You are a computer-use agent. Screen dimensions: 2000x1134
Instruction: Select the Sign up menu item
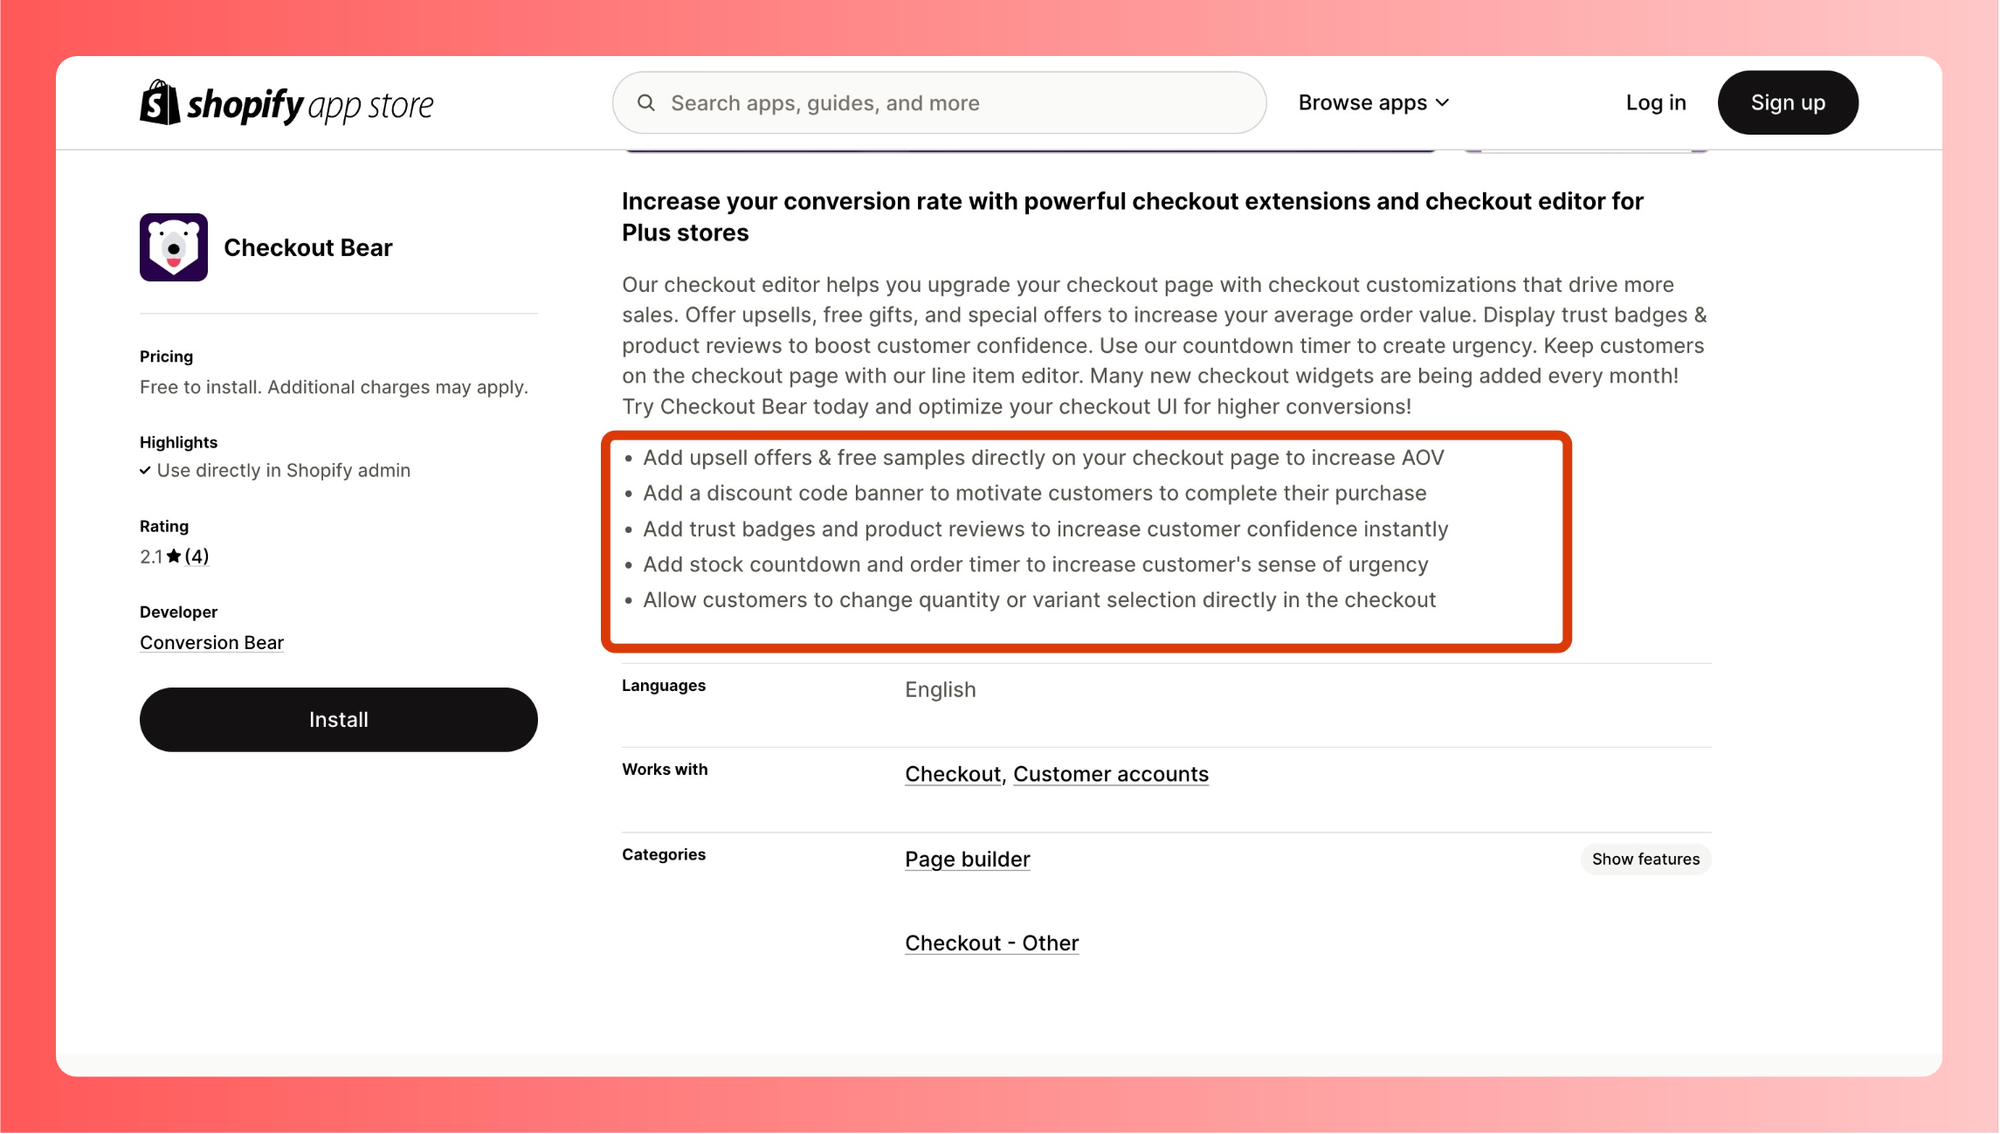1787,100
